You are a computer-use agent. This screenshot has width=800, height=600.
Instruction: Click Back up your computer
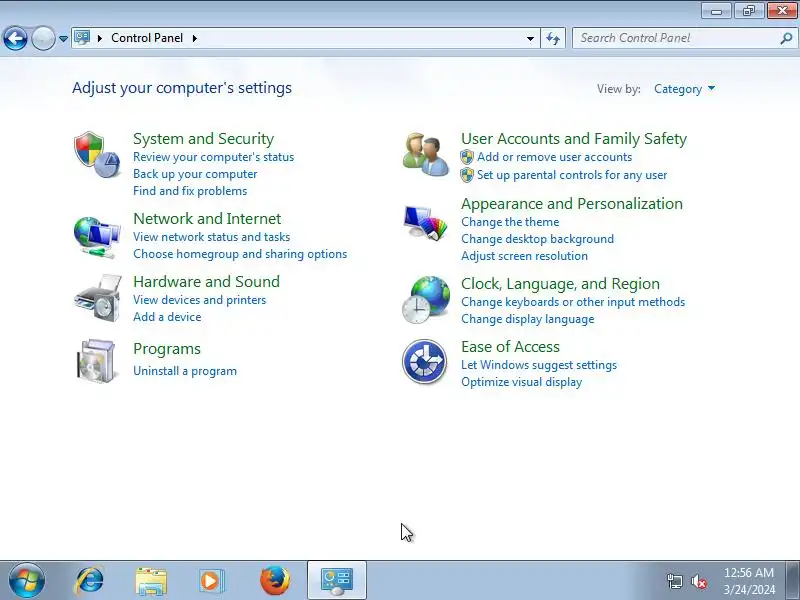195,174
